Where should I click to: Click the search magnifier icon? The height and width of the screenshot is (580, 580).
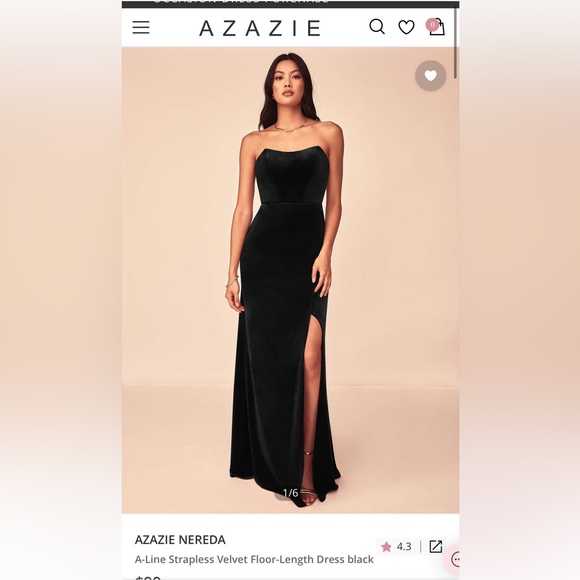pos(377,27)
